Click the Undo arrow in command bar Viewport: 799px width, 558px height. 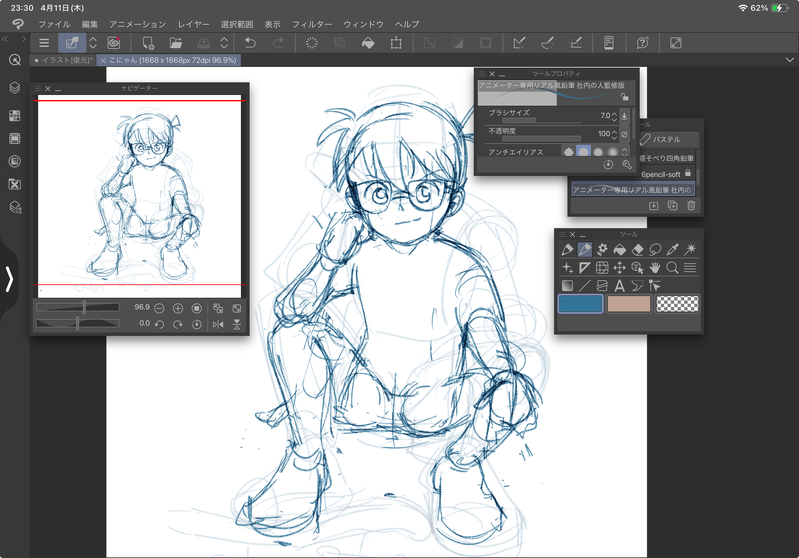click(x=250, y=43)
